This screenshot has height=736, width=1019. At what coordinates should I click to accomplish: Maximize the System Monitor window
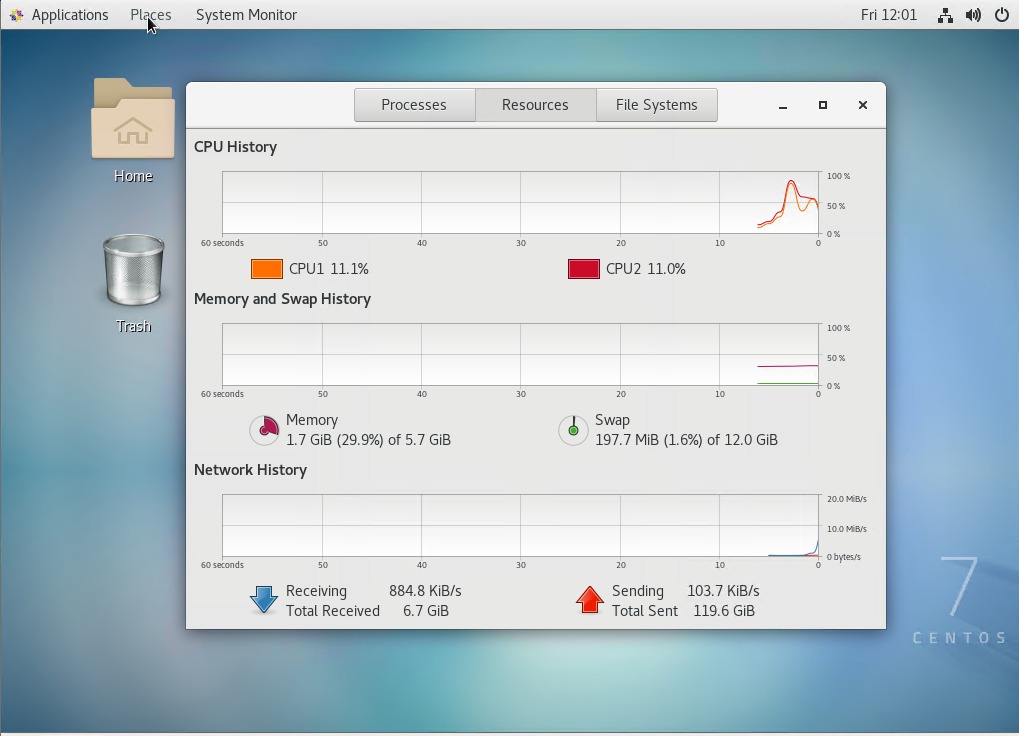(x=823, y=105)
